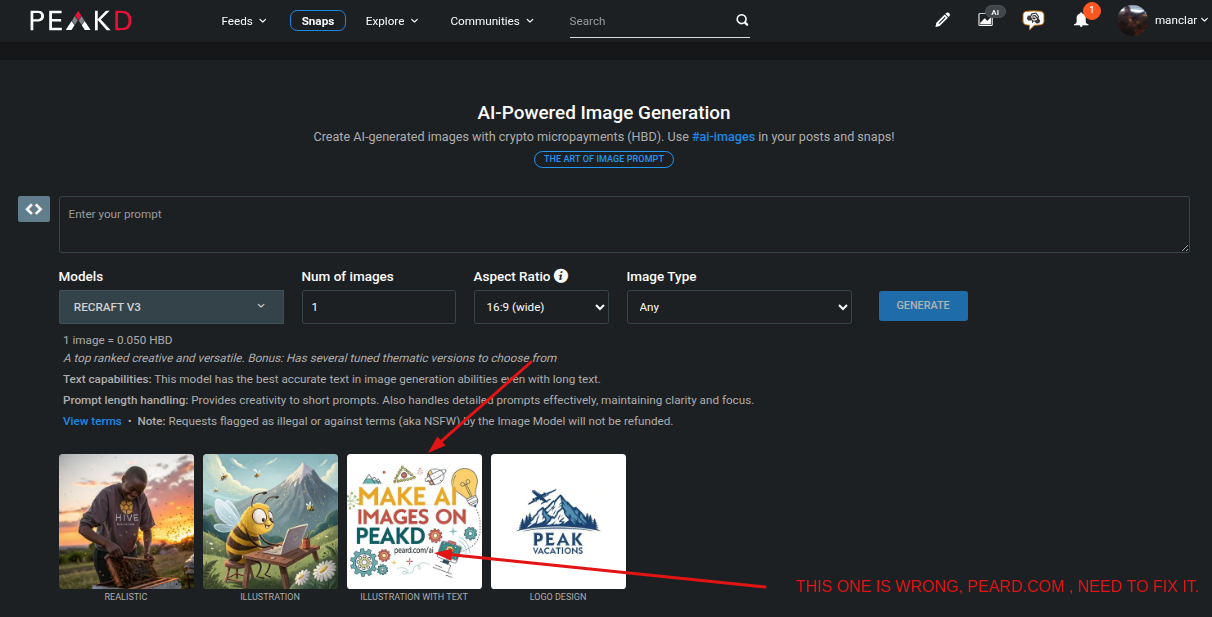Select the ILLUSTRATION bee thumbnail
This screenshot has width=1212, height=617.
pyautogui.click(x=270, y=522)
